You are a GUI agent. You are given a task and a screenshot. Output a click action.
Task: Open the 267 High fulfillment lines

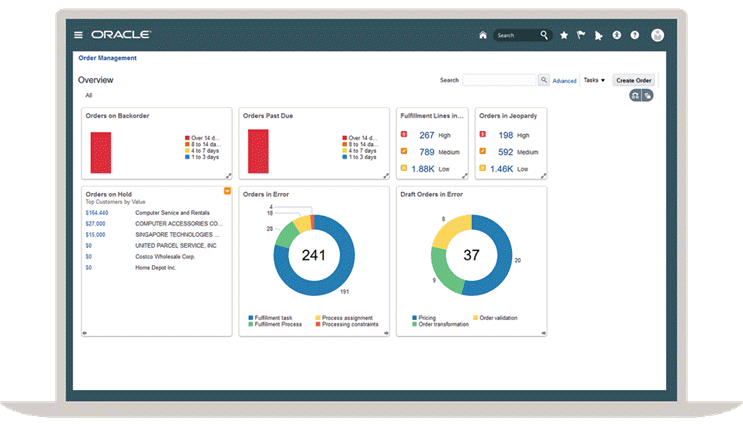pyautogui.click(x=426, y=135)
